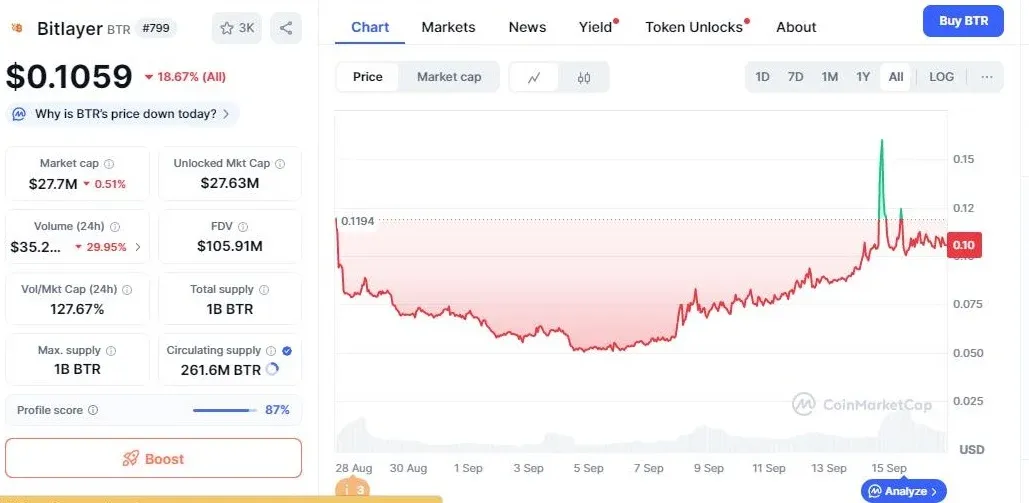
Task: Open the Markets tab
Action: [x=448, y=28]
